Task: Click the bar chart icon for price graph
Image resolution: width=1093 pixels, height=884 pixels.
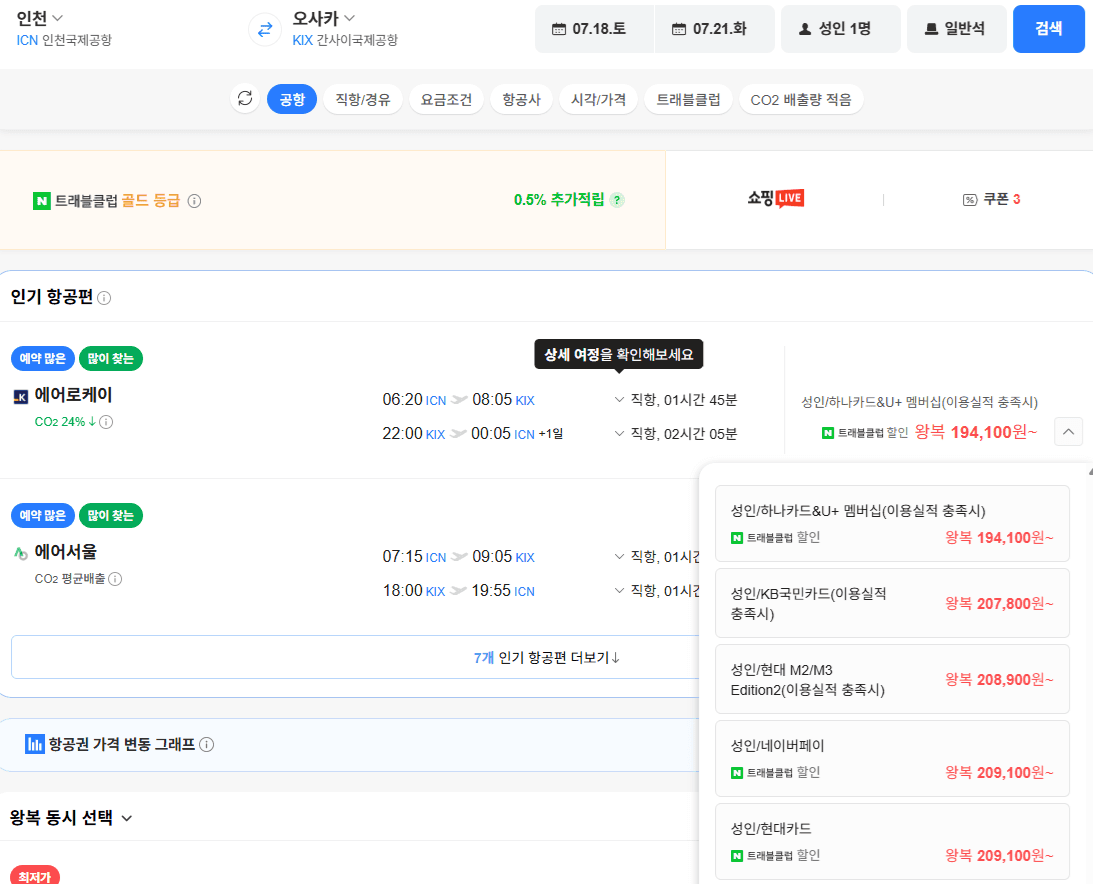Action: coord(35,744)
